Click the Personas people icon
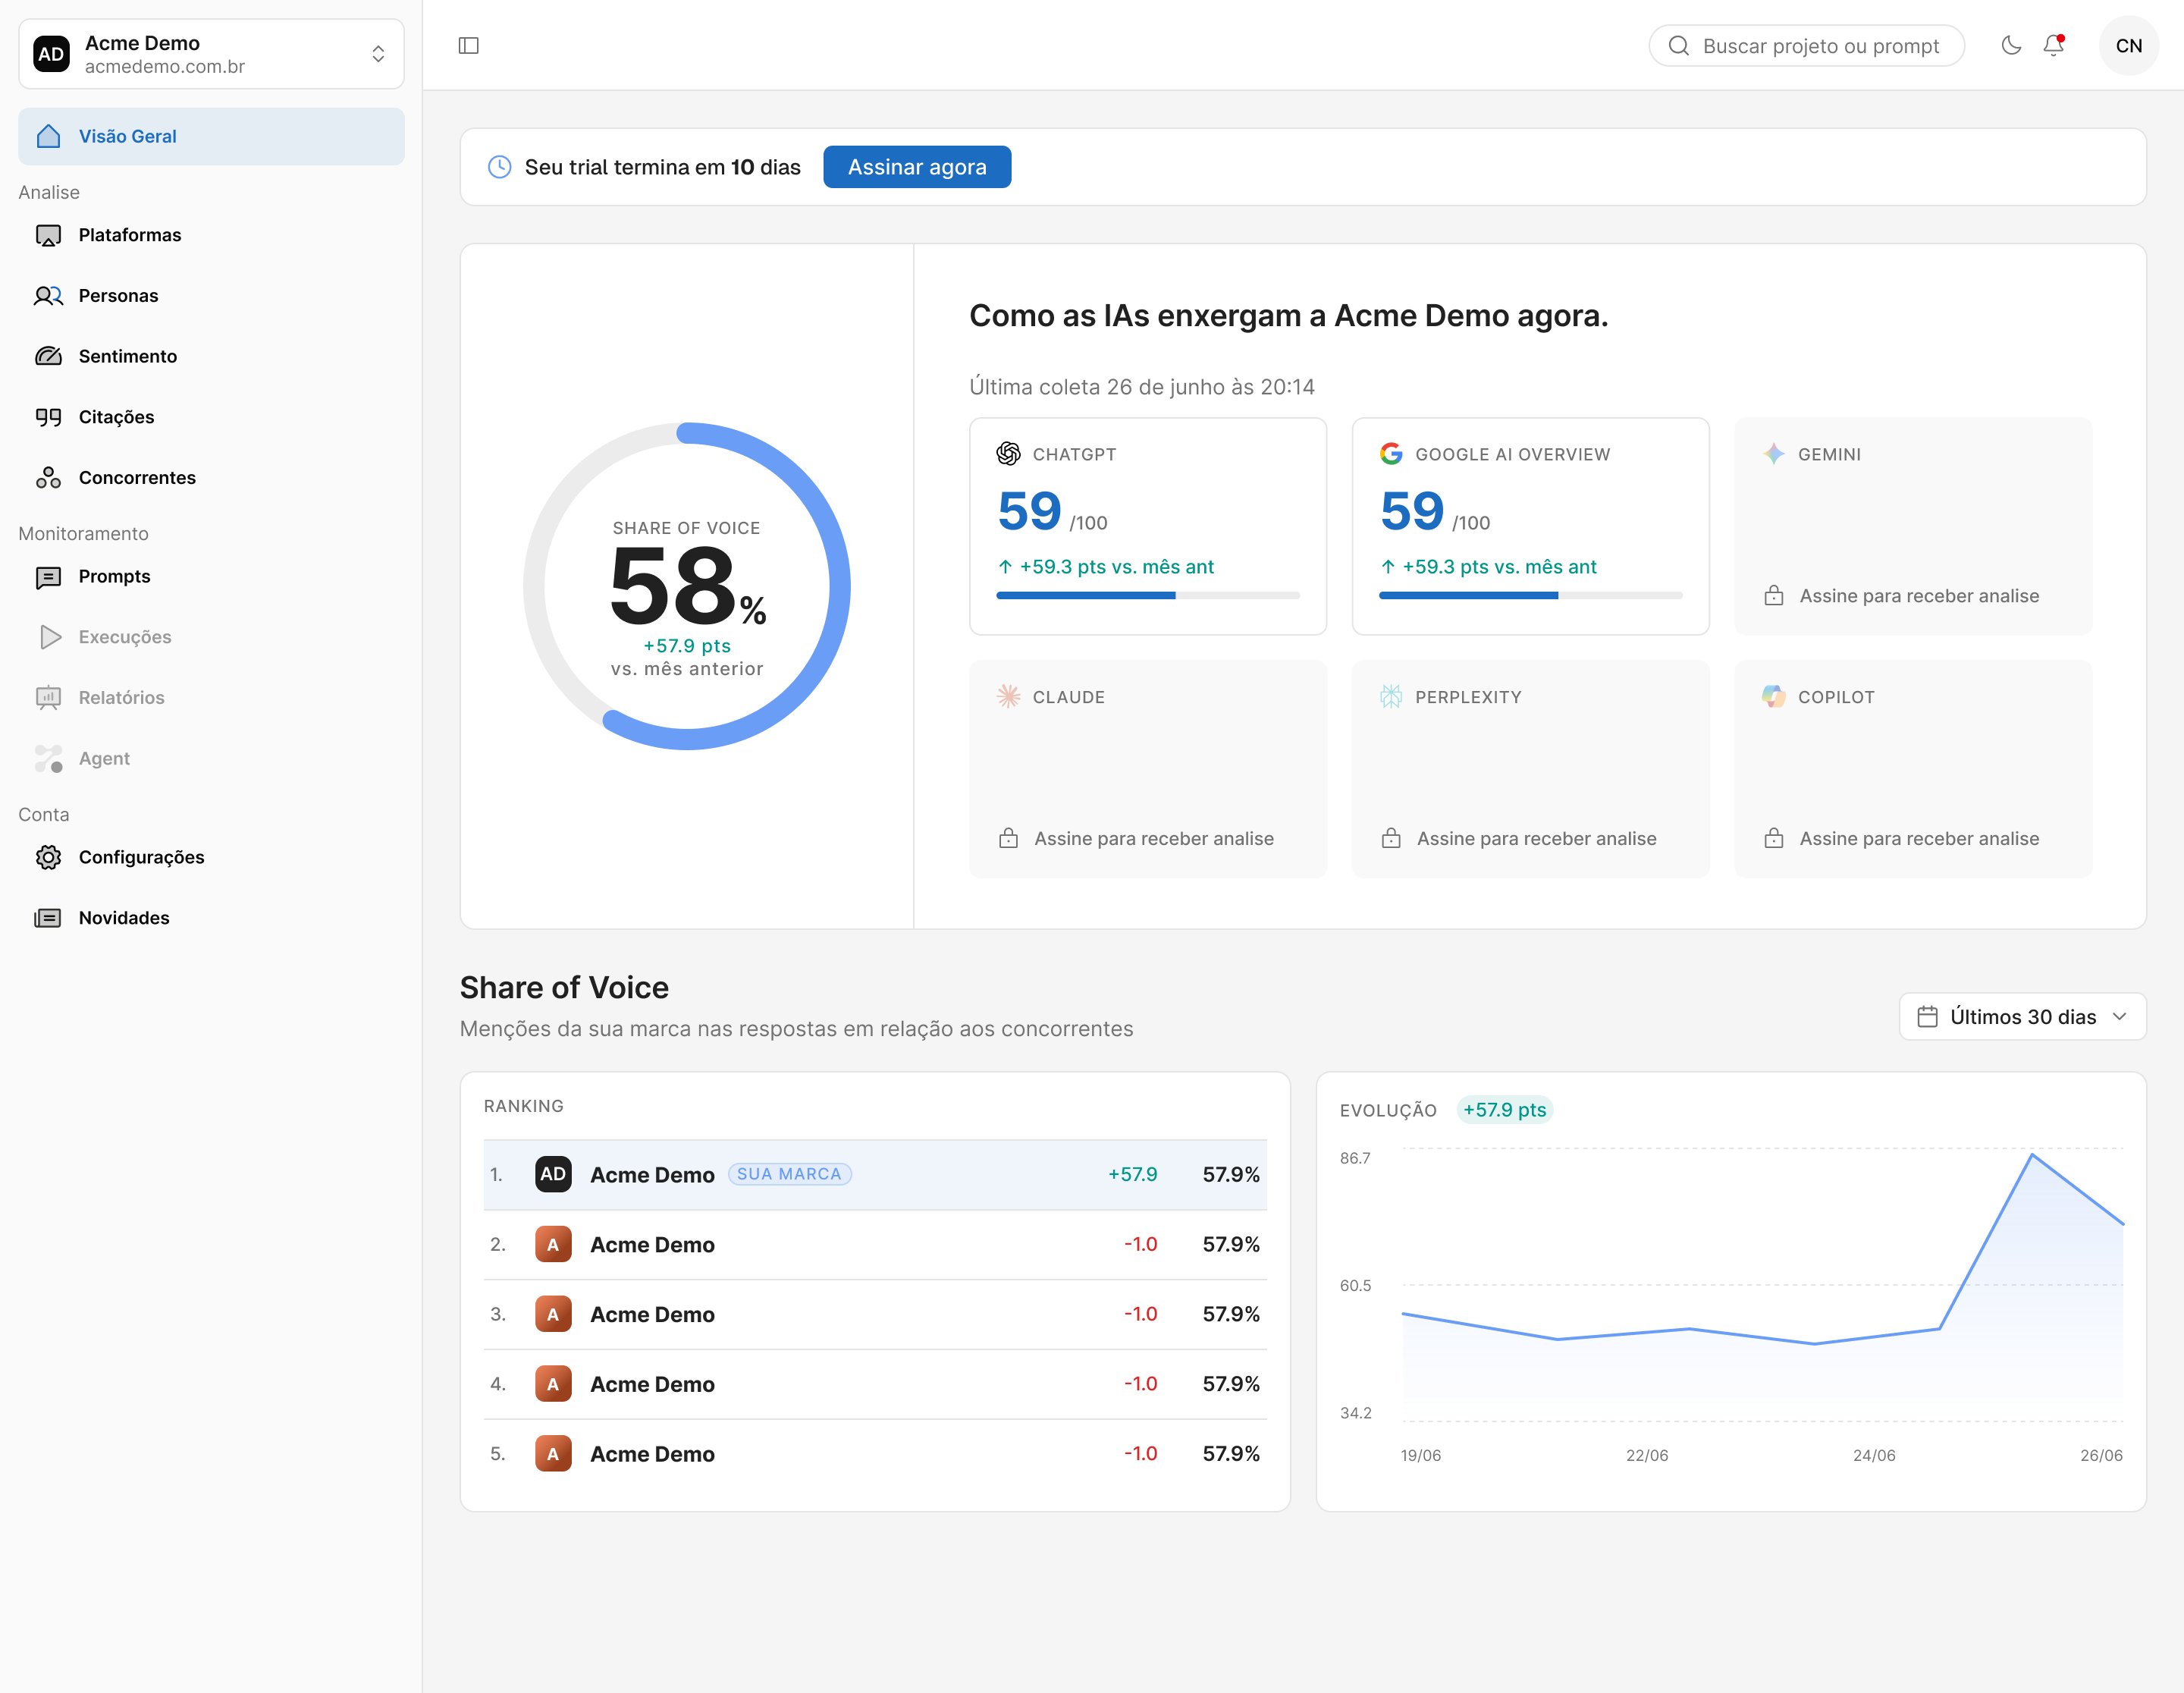Screen dimensions: 2184x1693 [x=48, y=296]
